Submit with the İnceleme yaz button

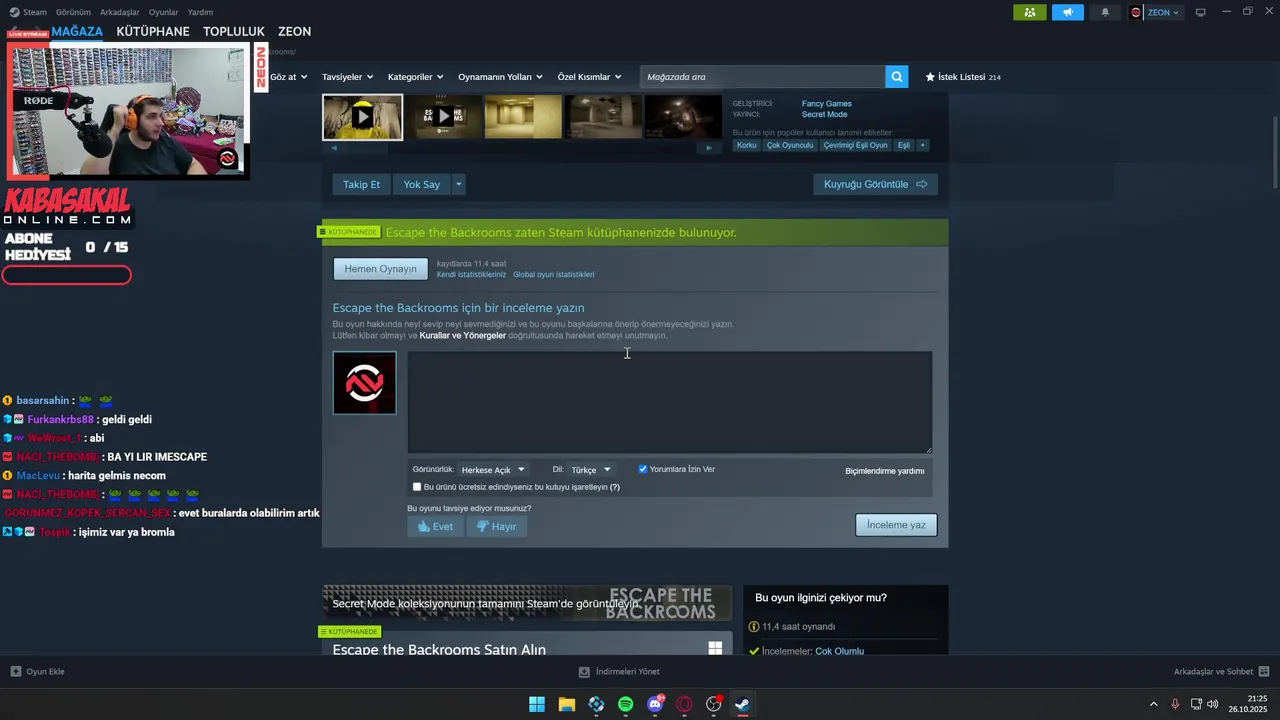click(x=896, y=525)
